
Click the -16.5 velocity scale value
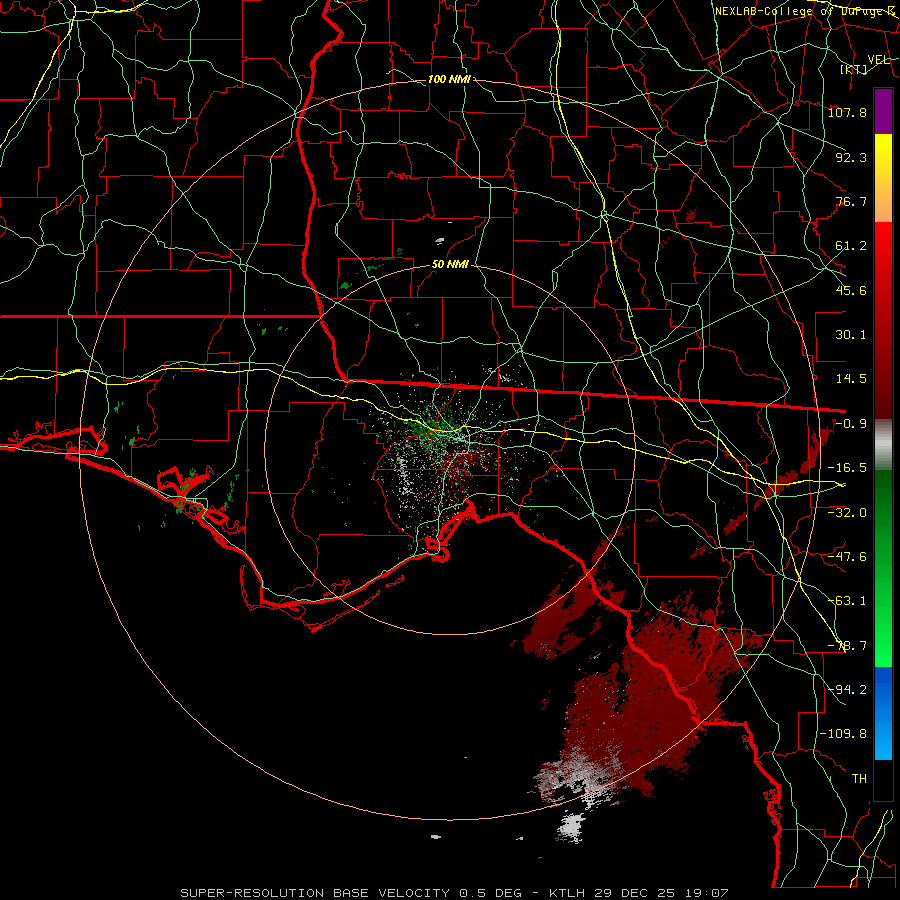[x=847, y=468]
